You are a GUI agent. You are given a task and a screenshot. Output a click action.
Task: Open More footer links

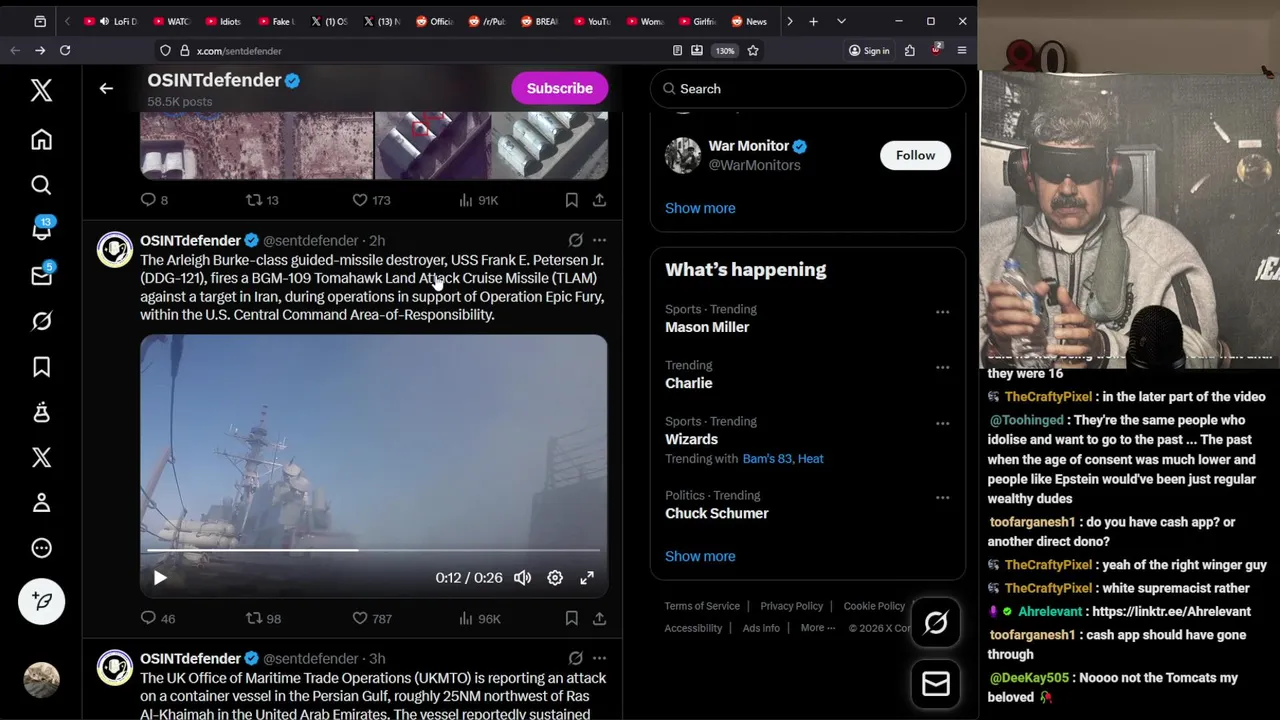pos(817,628)
